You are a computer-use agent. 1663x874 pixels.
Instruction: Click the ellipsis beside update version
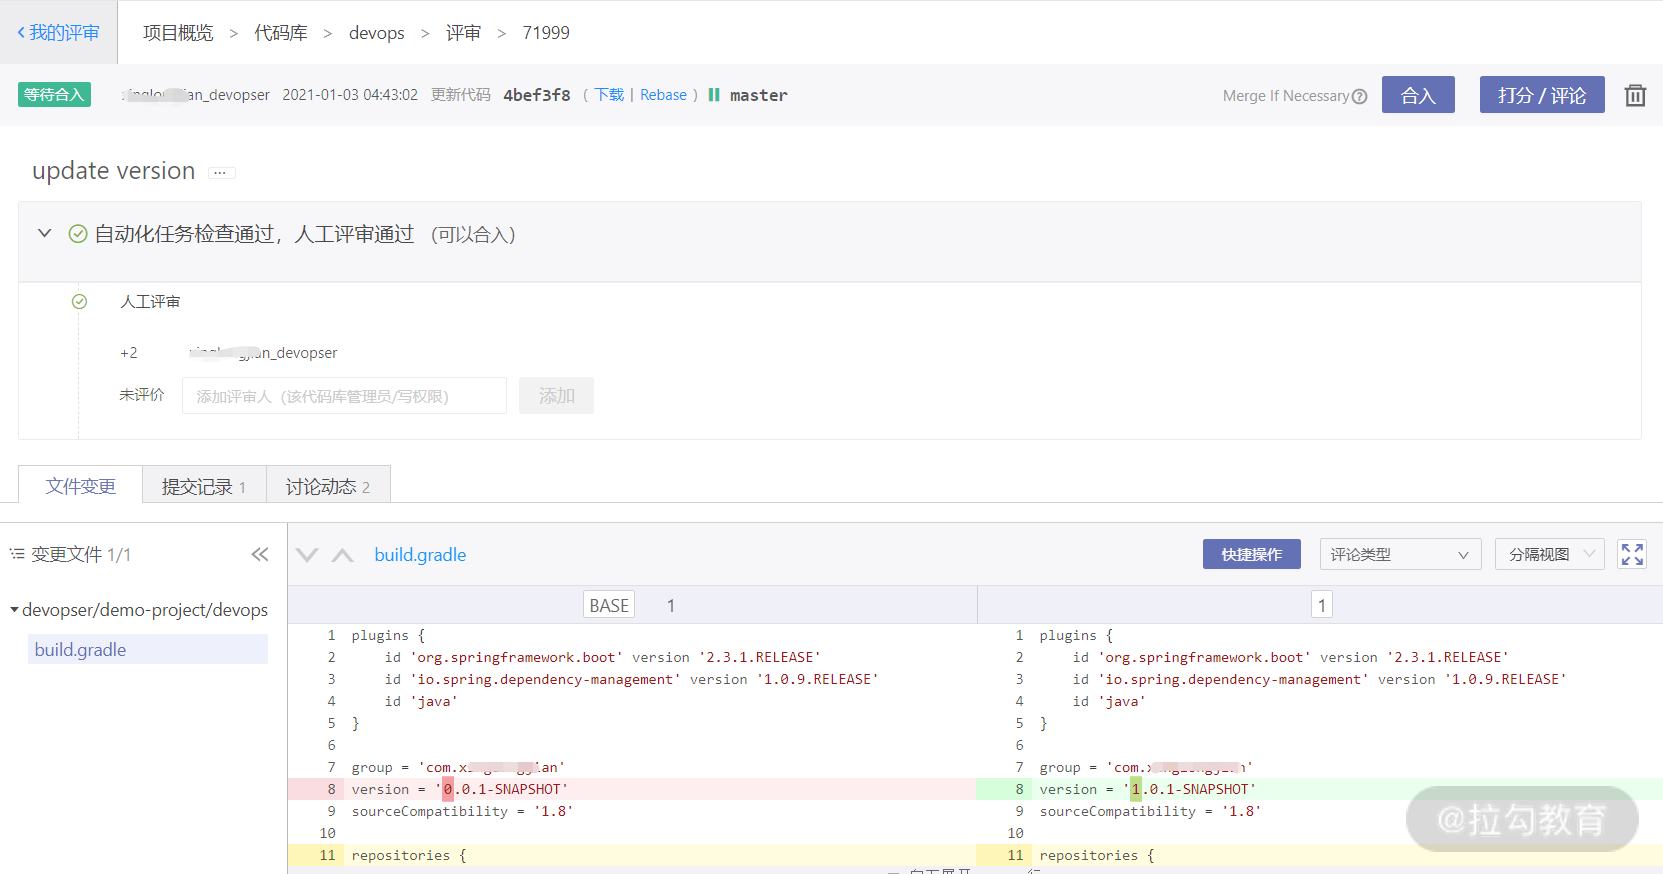pos(221,172)
